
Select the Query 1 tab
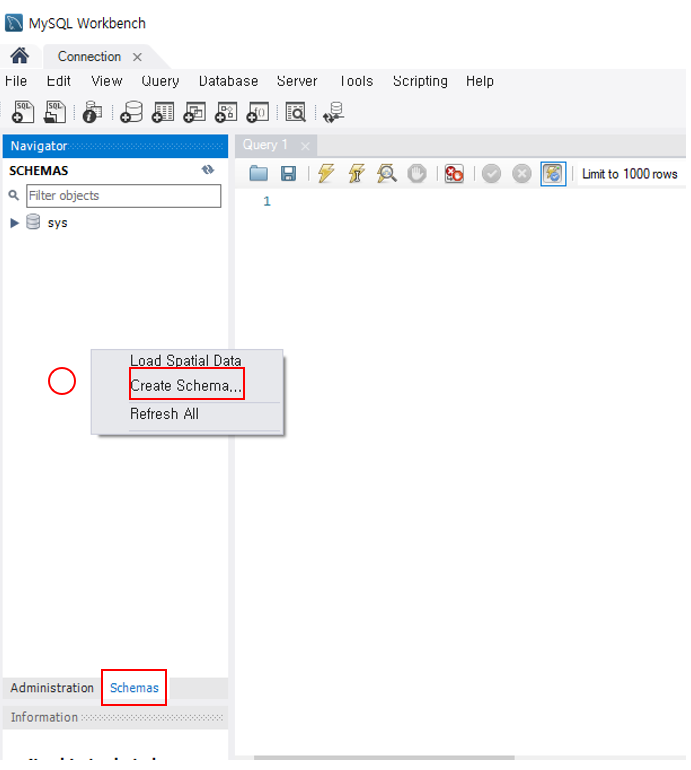coord(265,145)
